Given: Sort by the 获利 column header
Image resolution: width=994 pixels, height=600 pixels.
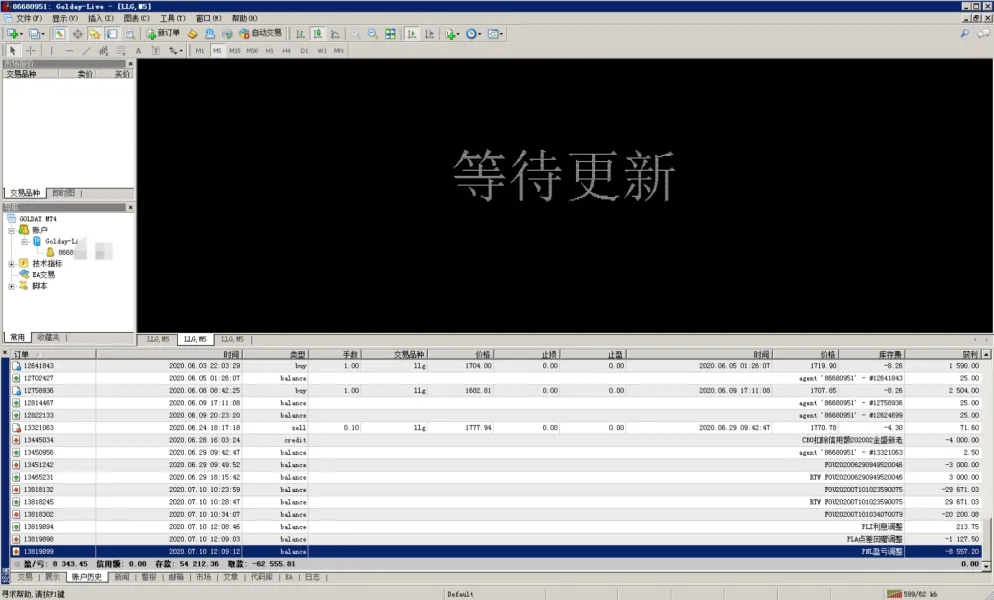Looking at the screenshot, I should coord(943,355).
